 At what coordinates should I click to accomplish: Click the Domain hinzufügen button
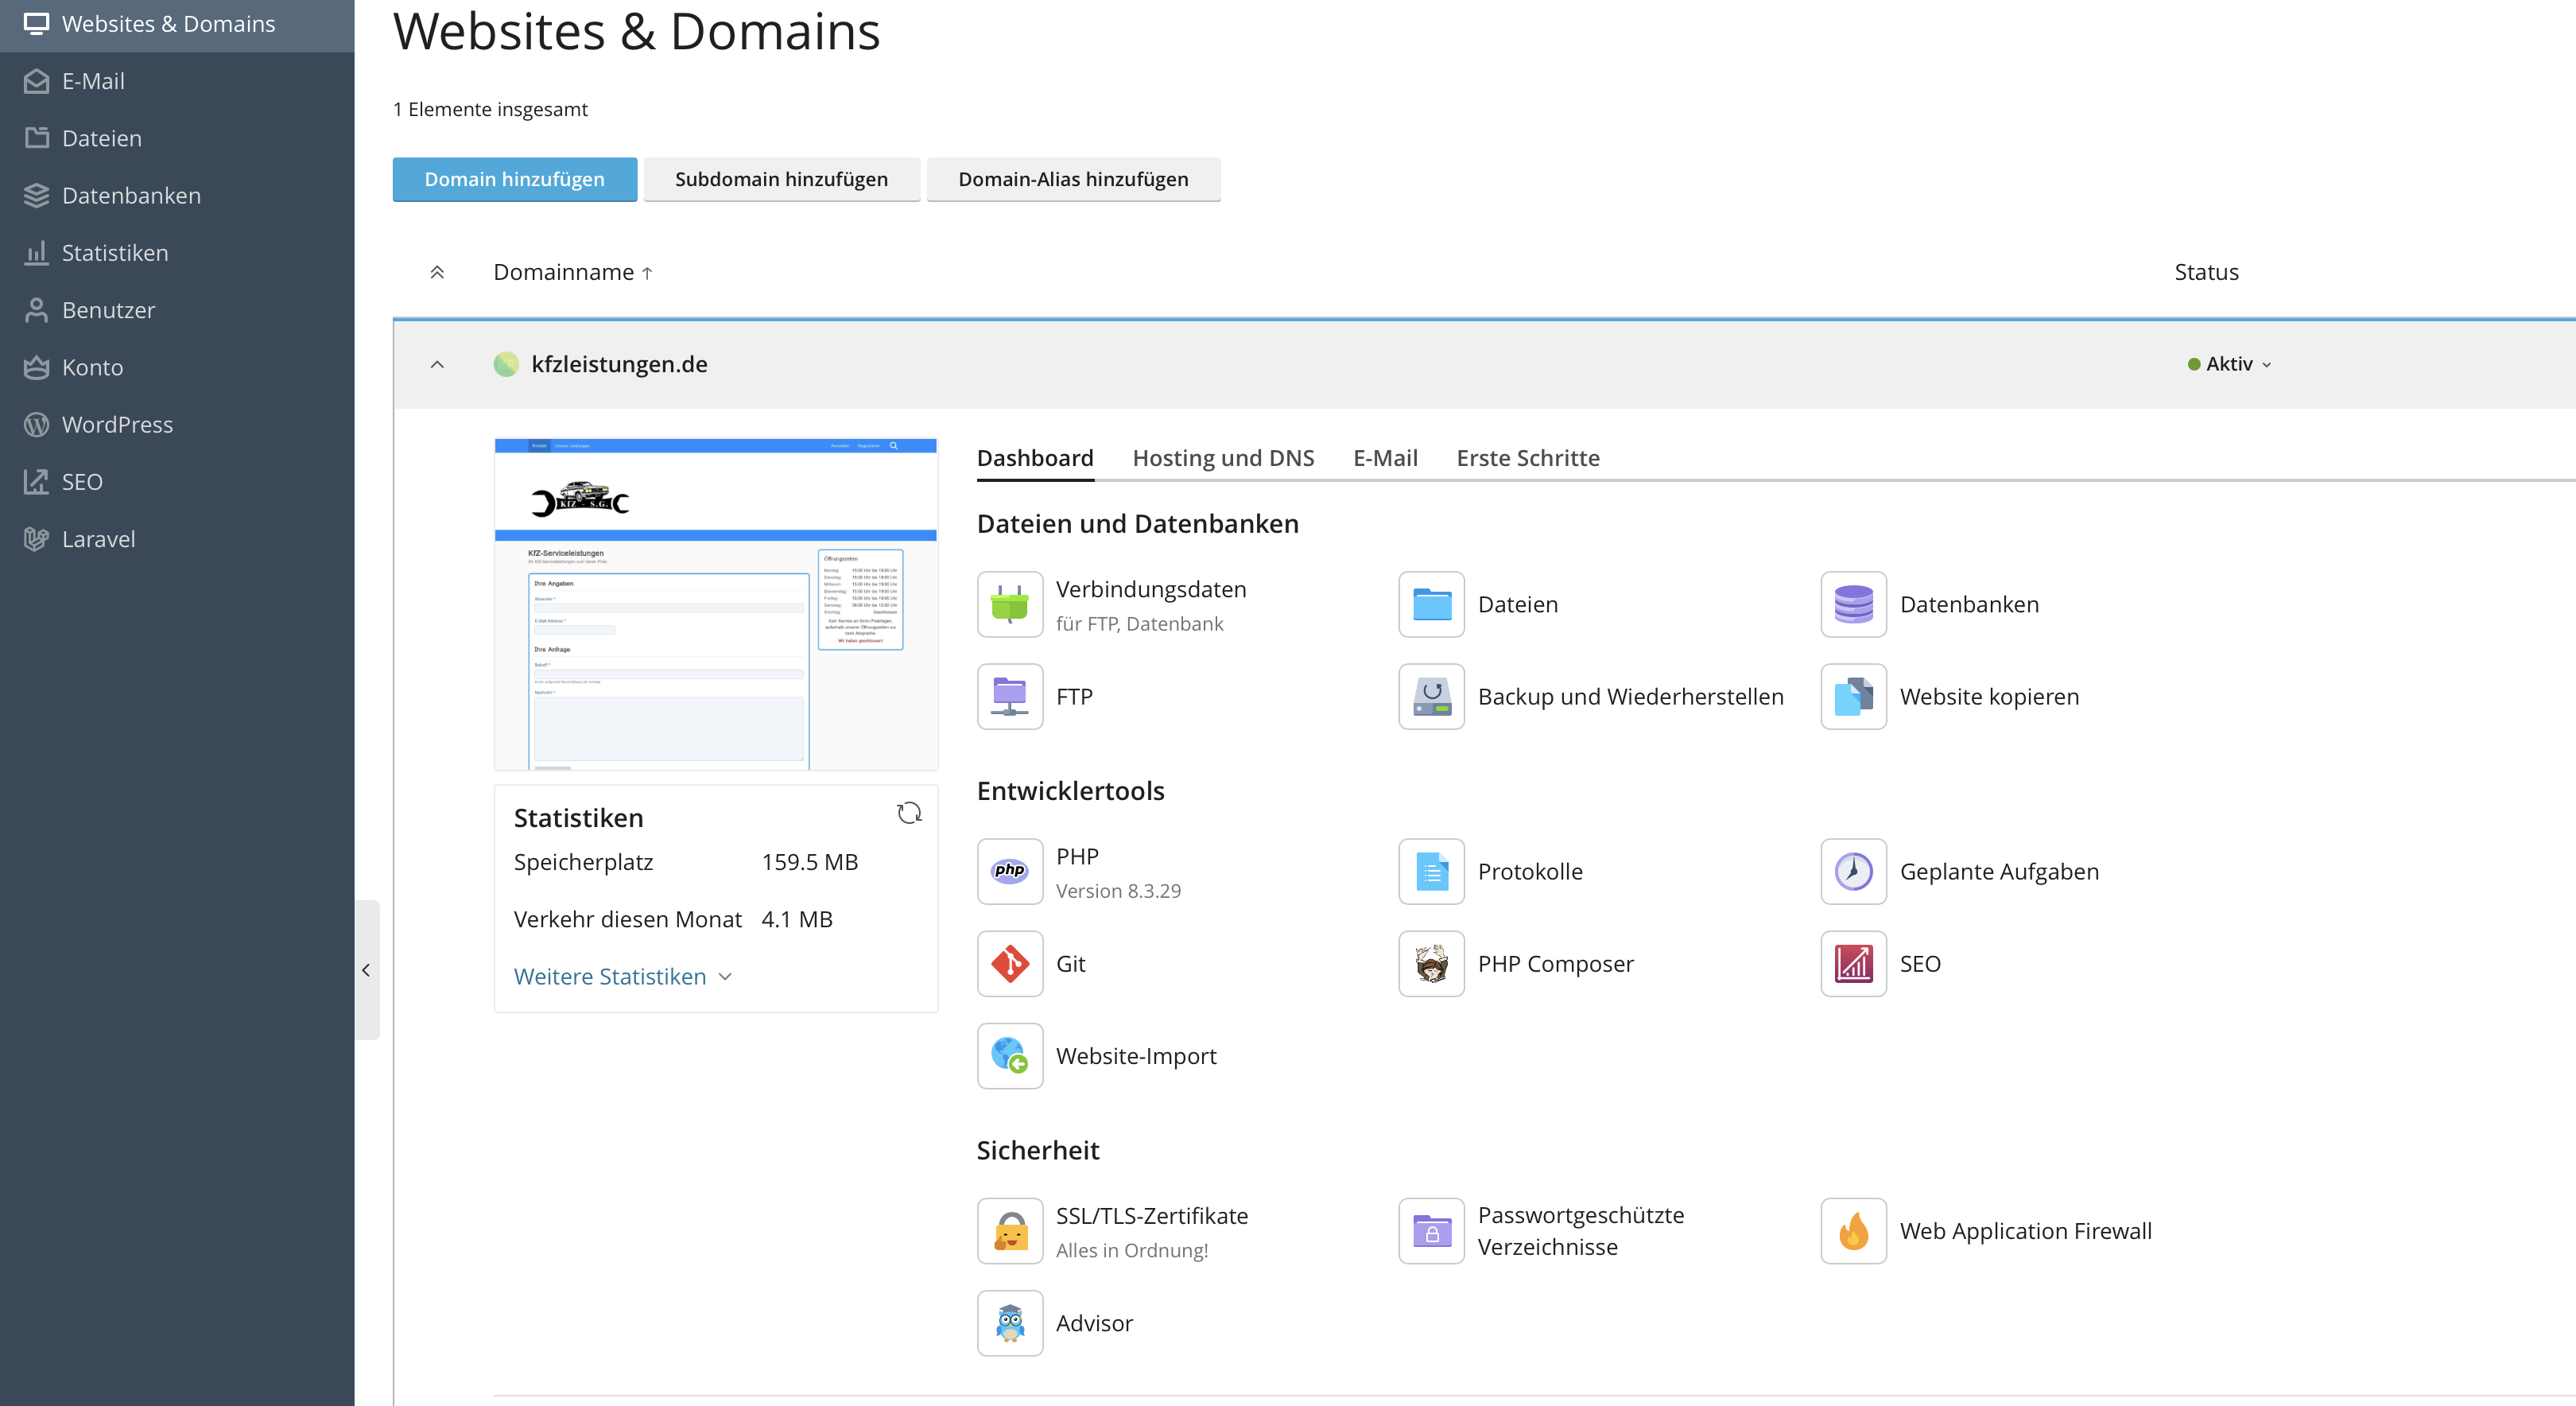pyautogui.click(x=514, y=179)
